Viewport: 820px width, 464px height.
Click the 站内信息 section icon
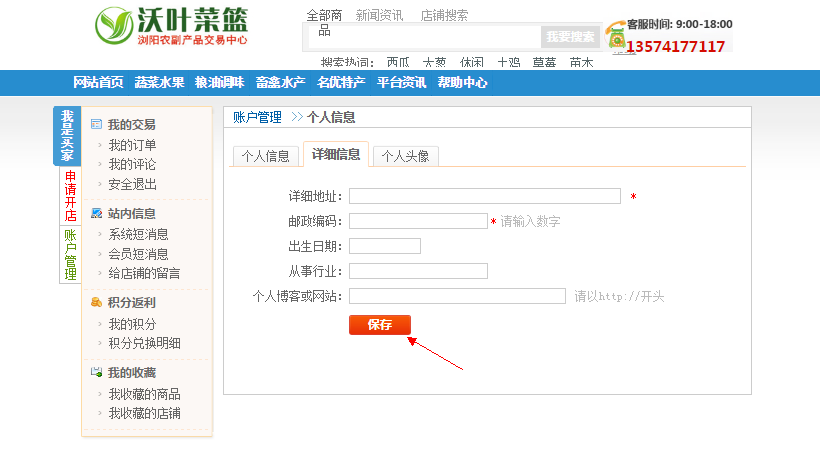(97, 213)
